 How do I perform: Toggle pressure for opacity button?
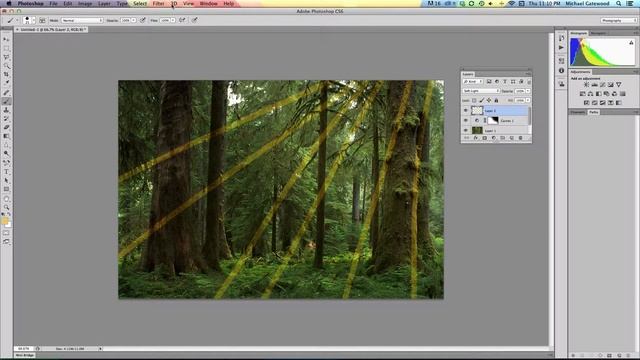coord(143,20)
